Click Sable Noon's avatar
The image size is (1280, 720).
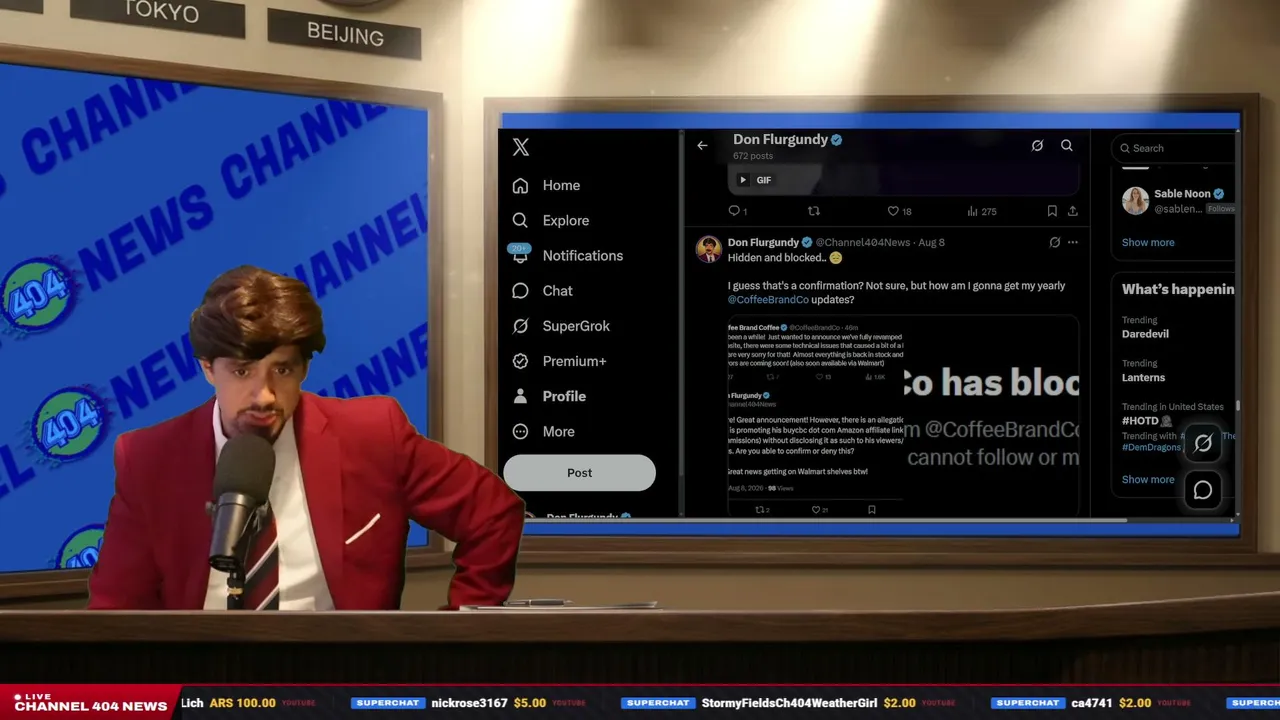(1135, 200)
